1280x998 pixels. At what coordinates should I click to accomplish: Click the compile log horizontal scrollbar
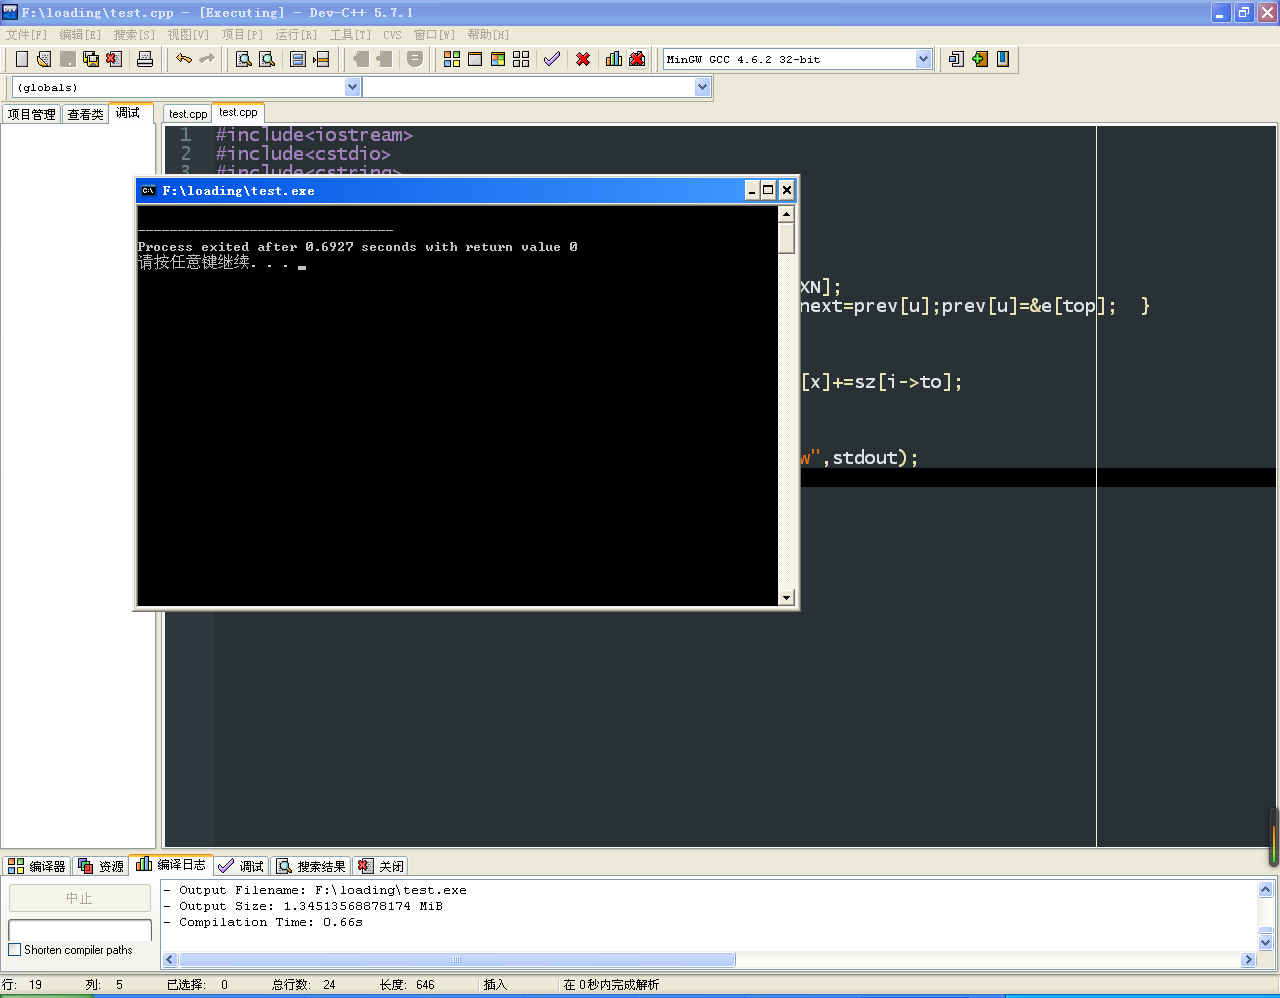point(456,960)
